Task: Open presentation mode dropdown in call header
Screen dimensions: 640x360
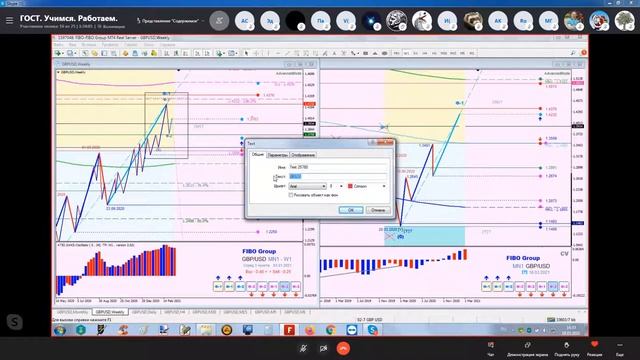Action: [170, 20]
